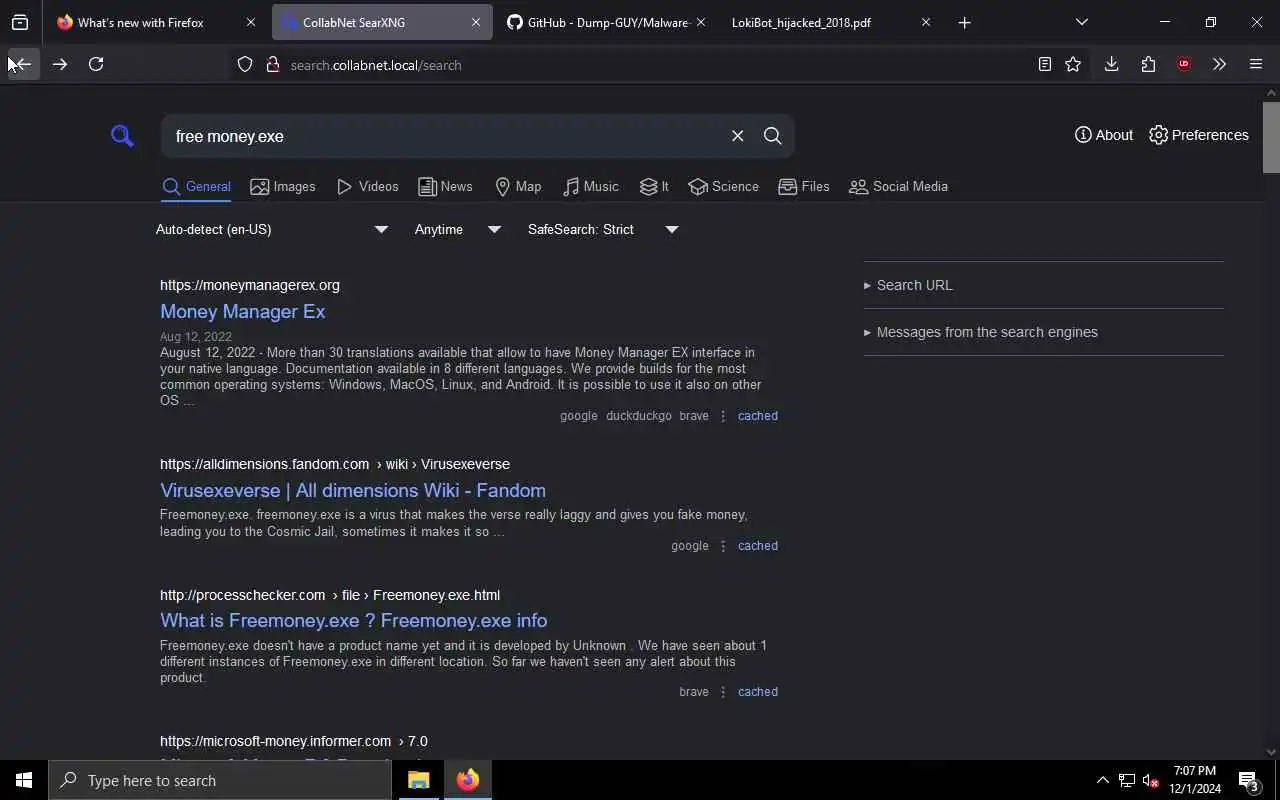Open the uBlock Origin extension icon

(x=1184, y=64)
